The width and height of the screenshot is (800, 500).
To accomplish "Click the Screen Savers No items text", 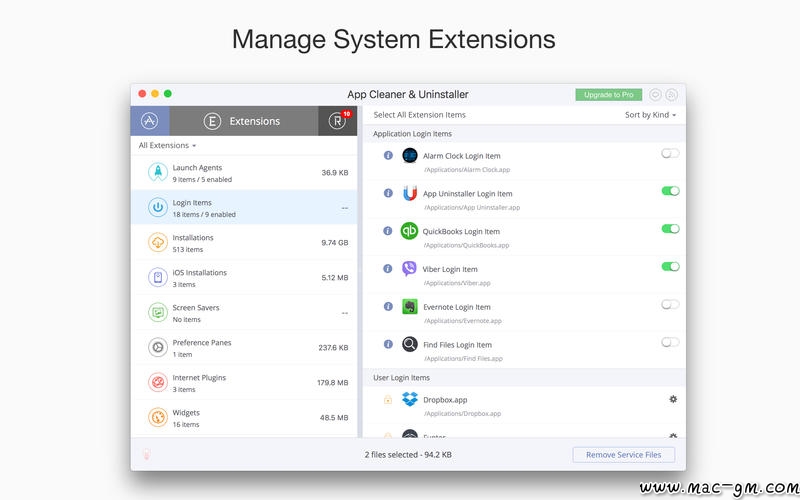I will [187, 320].
